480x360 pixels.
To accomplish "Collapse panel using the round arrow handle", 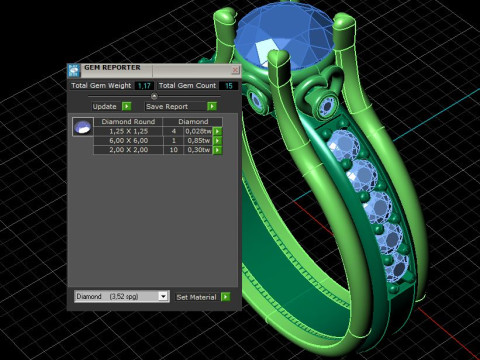I will 154,96.
